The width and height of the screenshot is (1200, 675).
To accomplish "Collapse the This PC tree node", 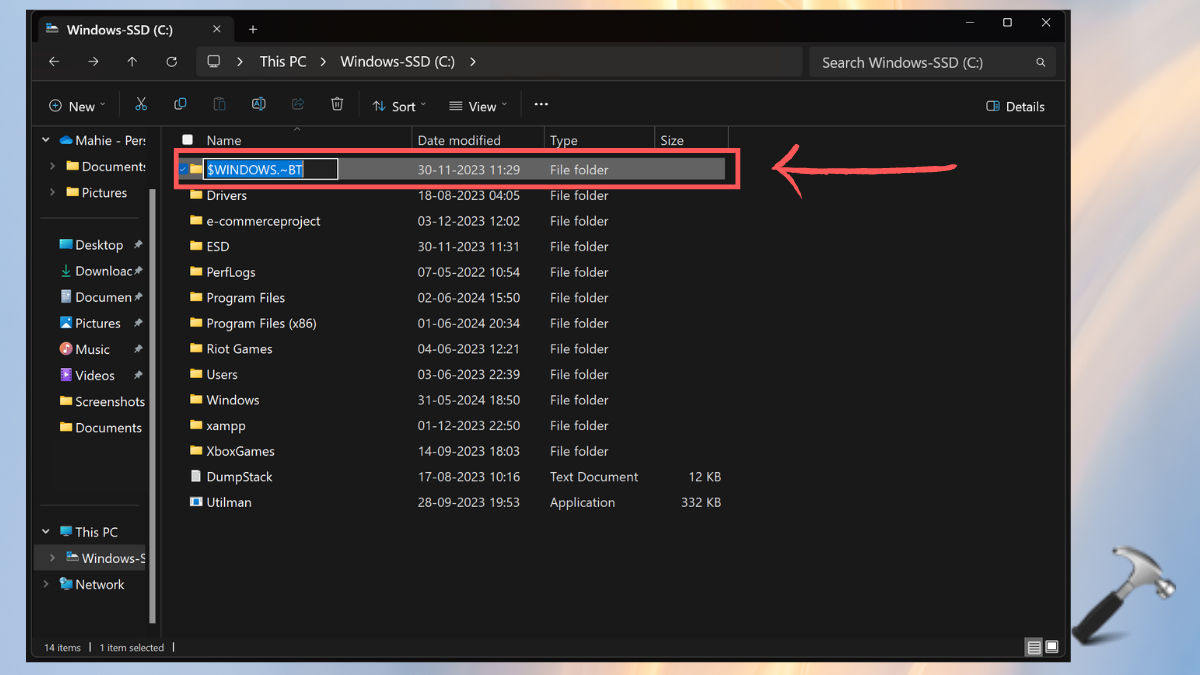I will [x=46, y=532].
